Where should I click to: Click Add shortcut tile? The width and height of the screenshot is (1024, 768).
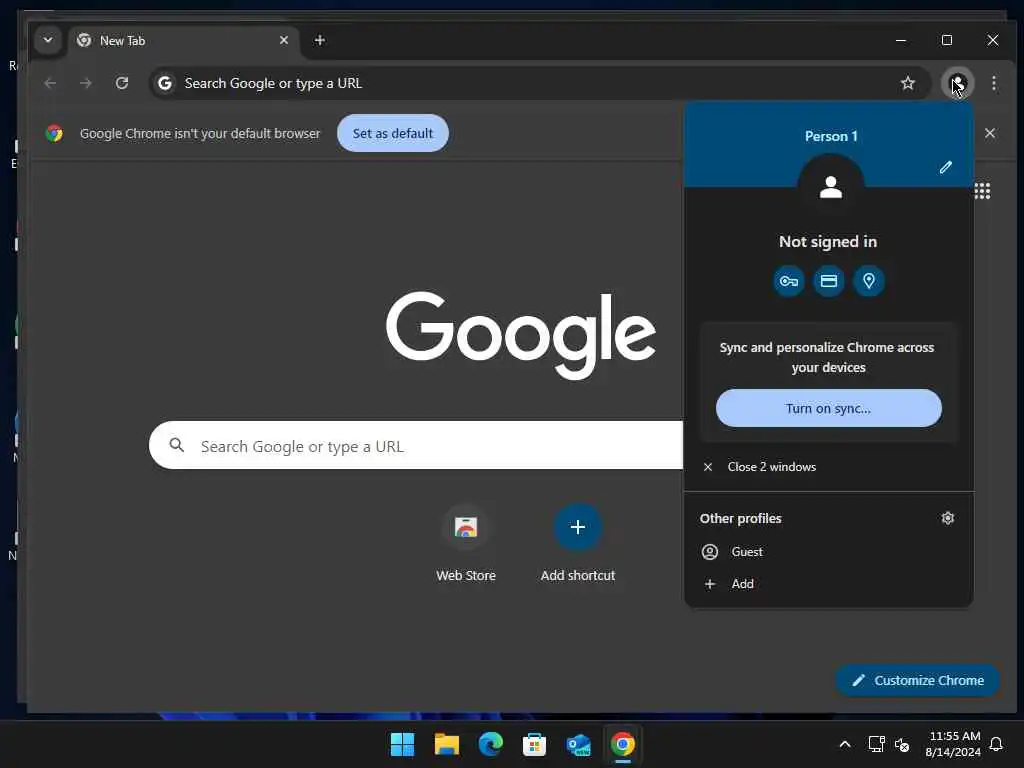tap(577, 543)
